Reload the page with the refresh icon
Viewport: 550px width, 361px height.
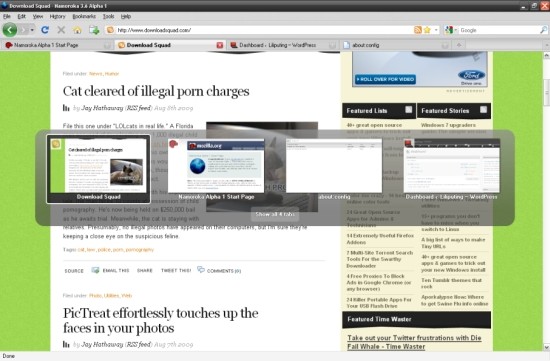(45, 30)
